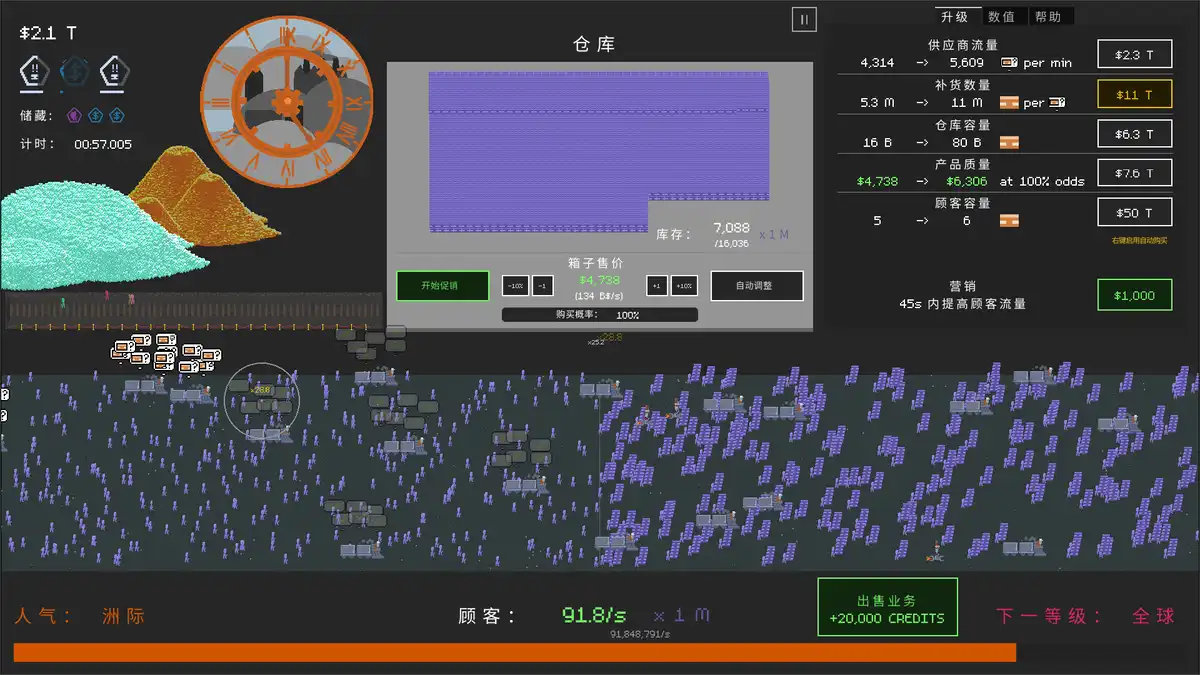The height and width of the screenshot is (675, 1200).
Task: Open the 升级 tab
Action: click(954, 16)
